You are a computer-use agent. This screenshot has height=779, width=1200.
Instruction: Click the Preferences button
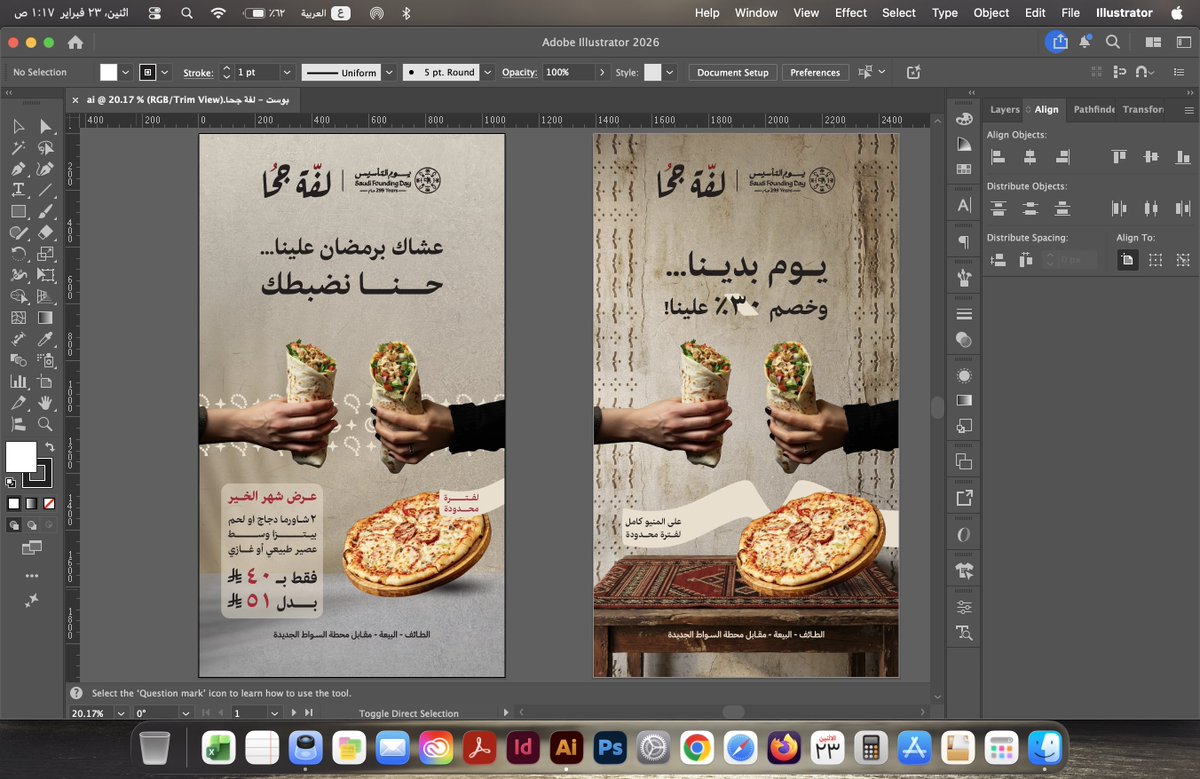click(815, 73)
